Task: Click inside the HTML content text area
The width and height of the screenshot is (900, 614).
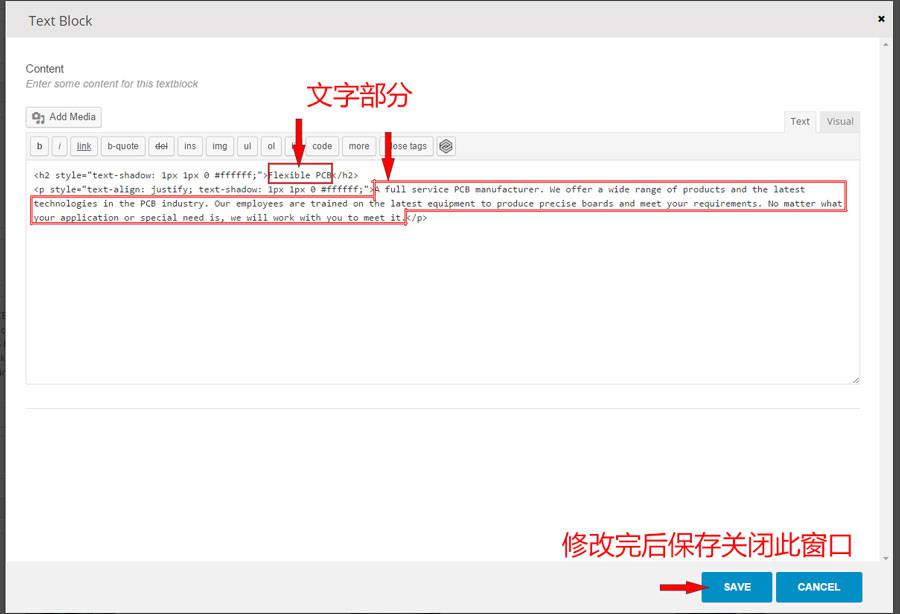Action: click(440, 300)
